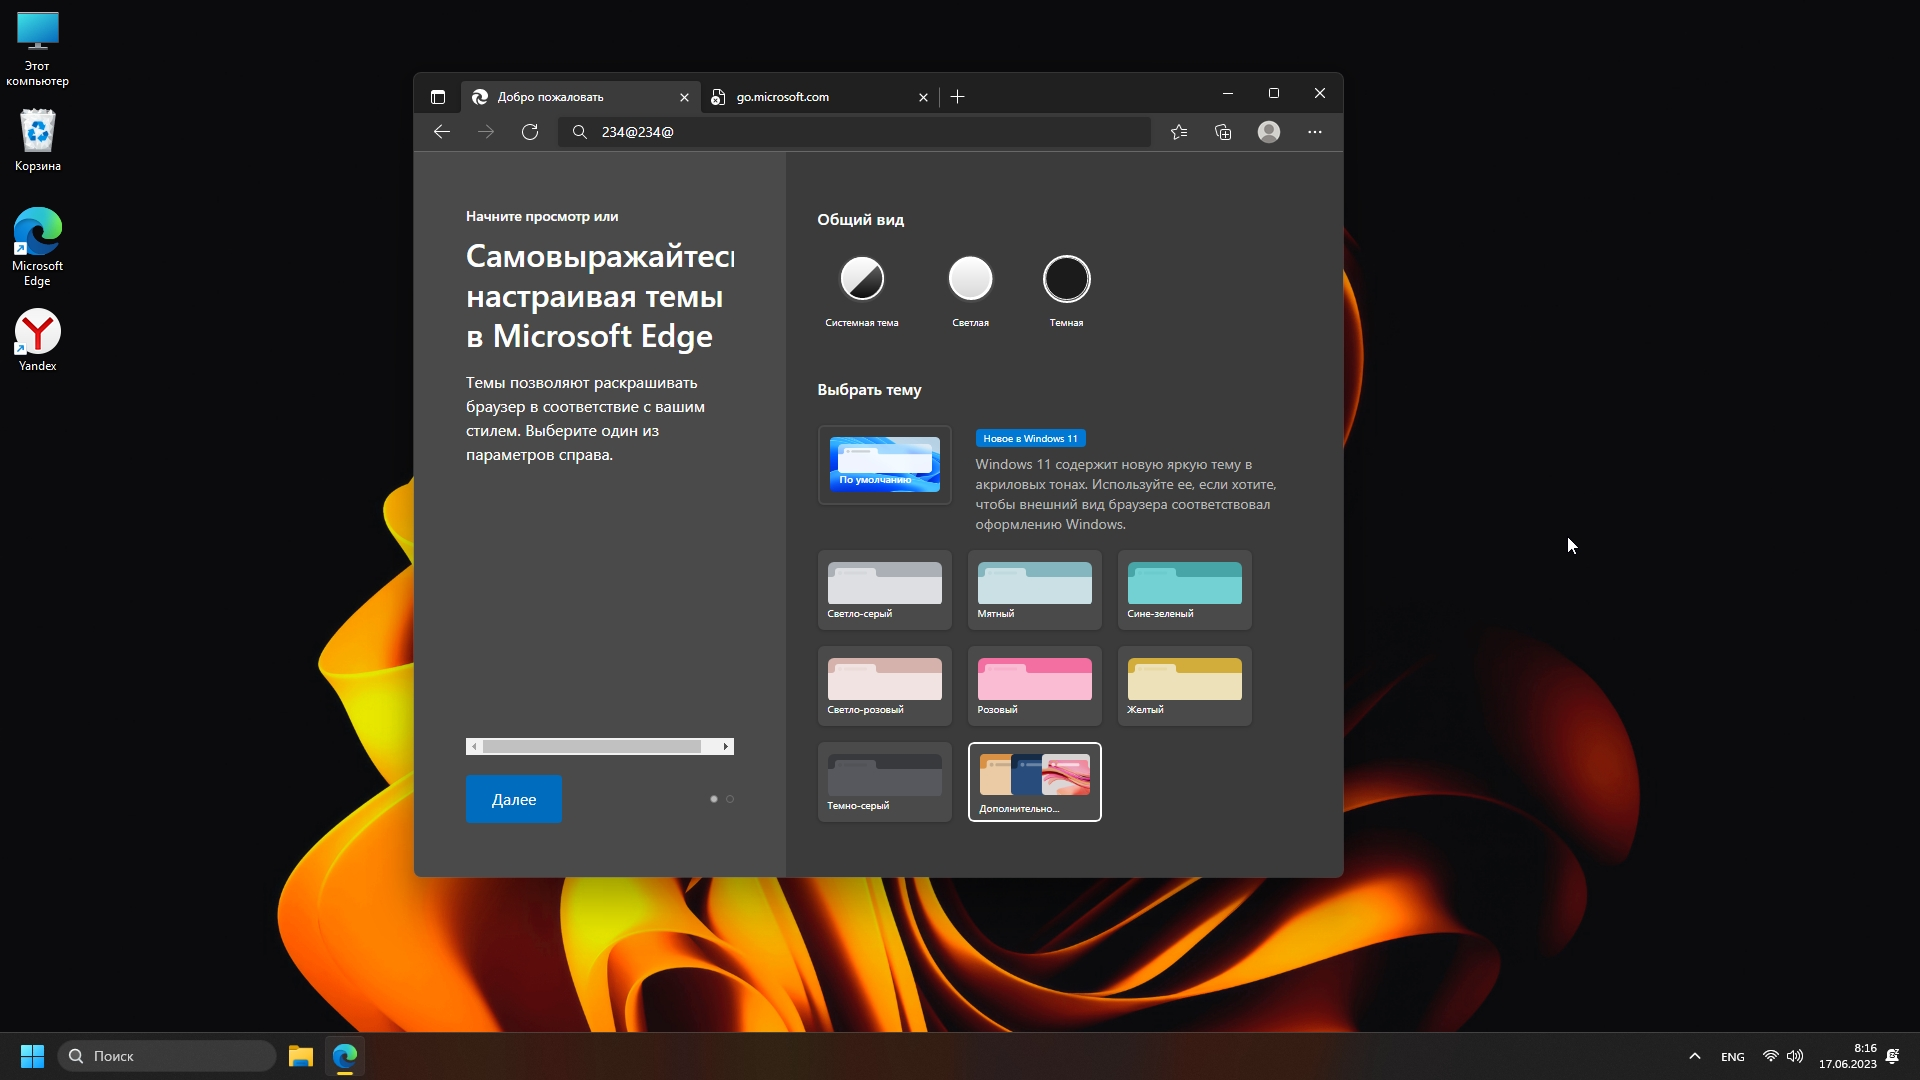Open the Дополнительно themes tile
1920x1080 pixels.
coord(1034,782)
